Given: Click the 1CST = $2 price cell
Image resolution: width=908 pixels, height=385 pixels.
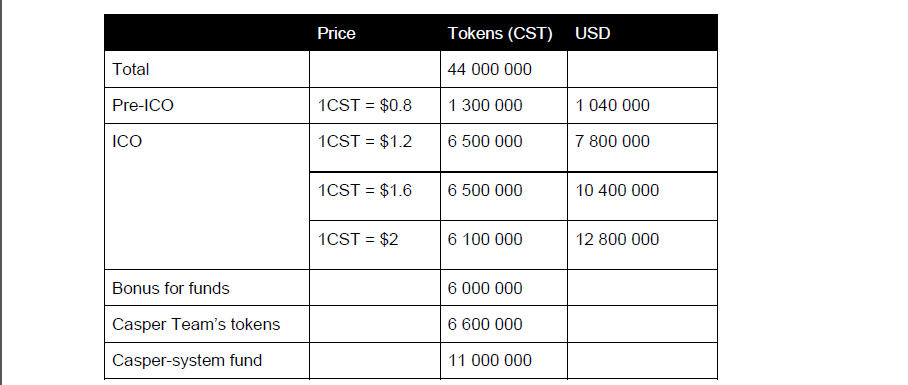Looking at the screenshot, I should point(358,239).
